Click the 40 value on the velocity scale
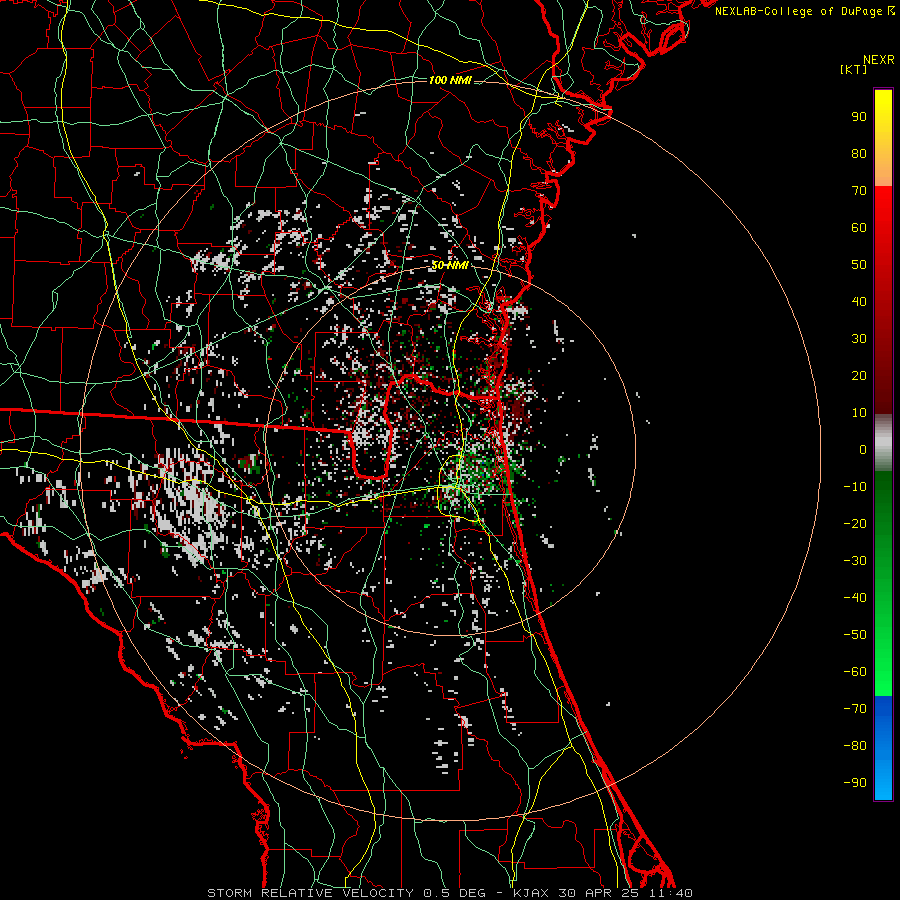The height and width of the screenshot is (900, 900). click(x=859, y=301)
